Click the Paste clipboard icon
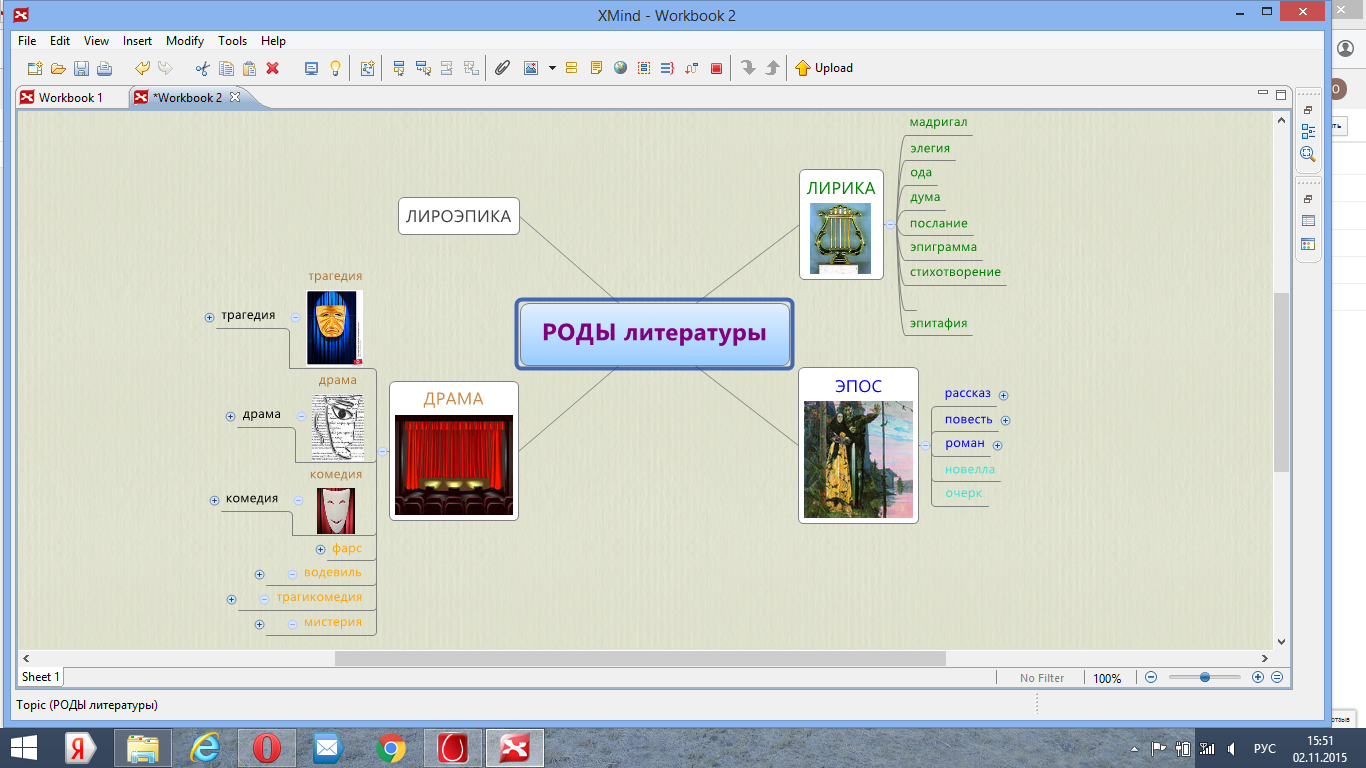 [249, 68]
